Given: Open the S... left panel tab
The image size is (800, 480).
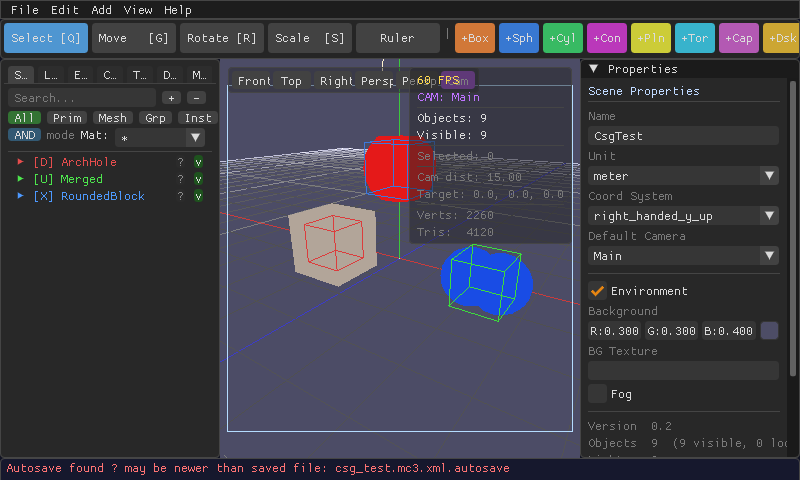Looking at the screenshot, I should 21,75.
